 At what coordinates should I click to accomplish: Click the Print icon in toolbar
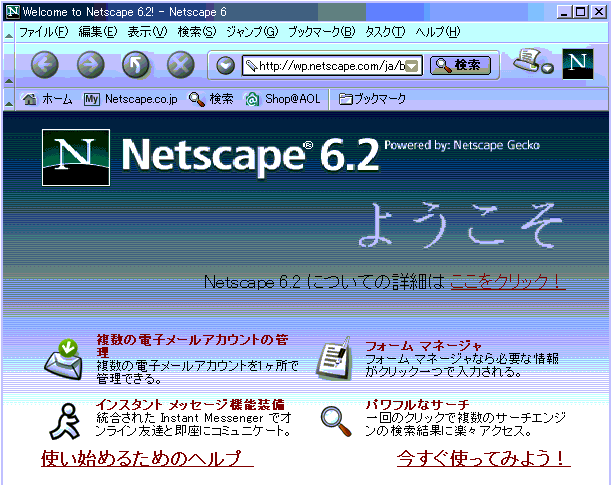pyautogui.click(x=528, y=63)
